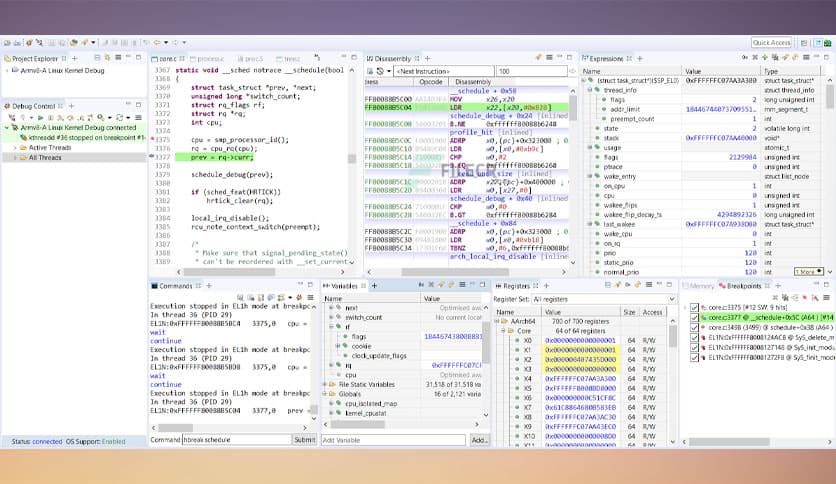Click the Quick Access search box
The width and height of the screenshot is (836, 484).
(772, 42)
